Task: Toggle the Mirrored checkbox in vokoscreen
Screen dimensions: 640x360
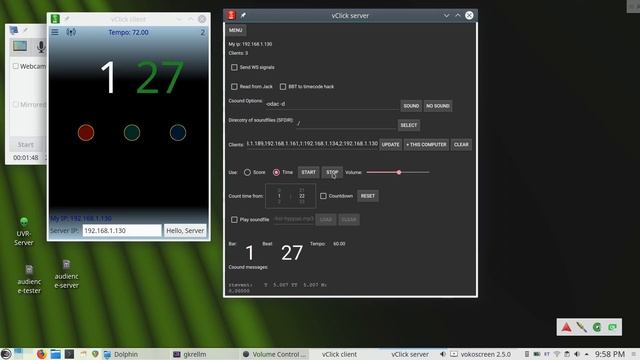Action: (x=16, y=104)
